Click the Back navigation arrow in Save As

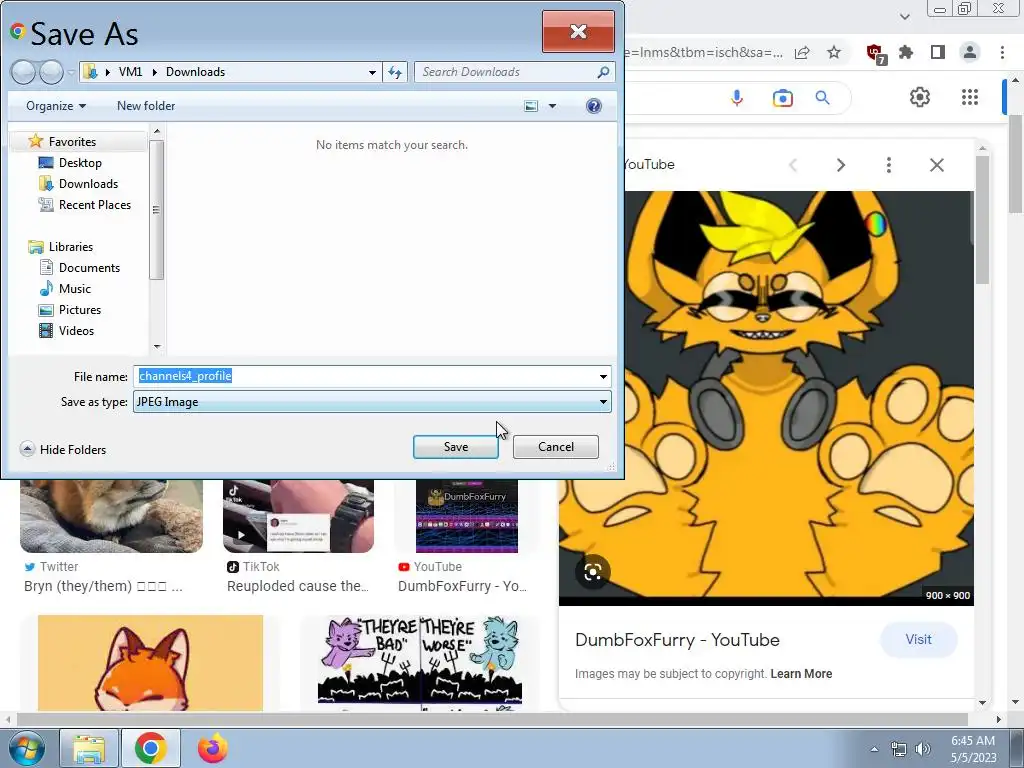[x=23, y=72]
